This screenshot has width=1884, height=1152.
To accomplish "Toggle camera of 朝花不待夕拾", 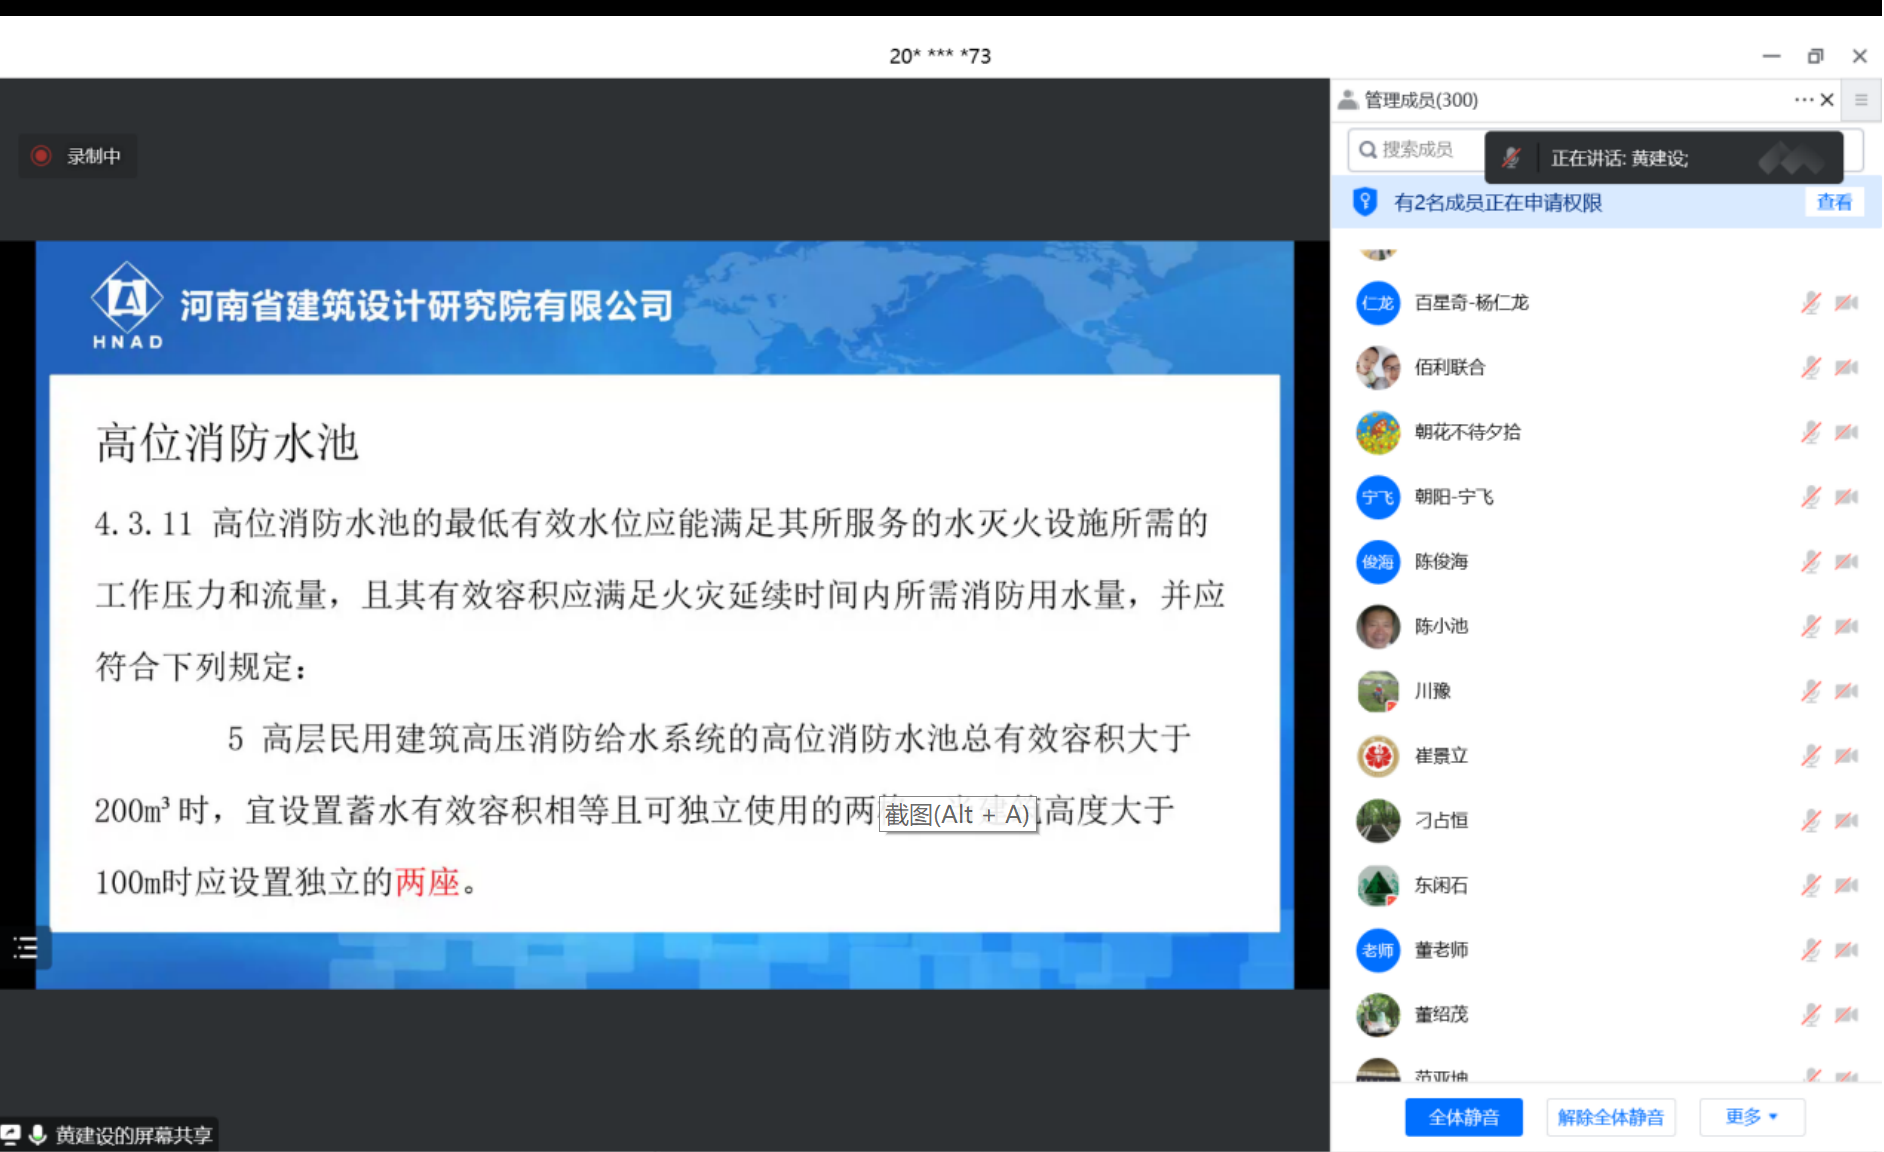I will tap(1846, 432).
